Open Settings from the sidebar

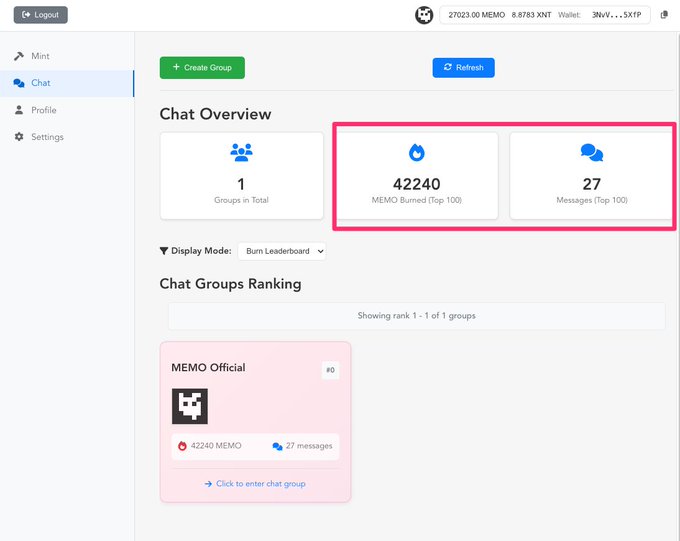coord(46,137)
